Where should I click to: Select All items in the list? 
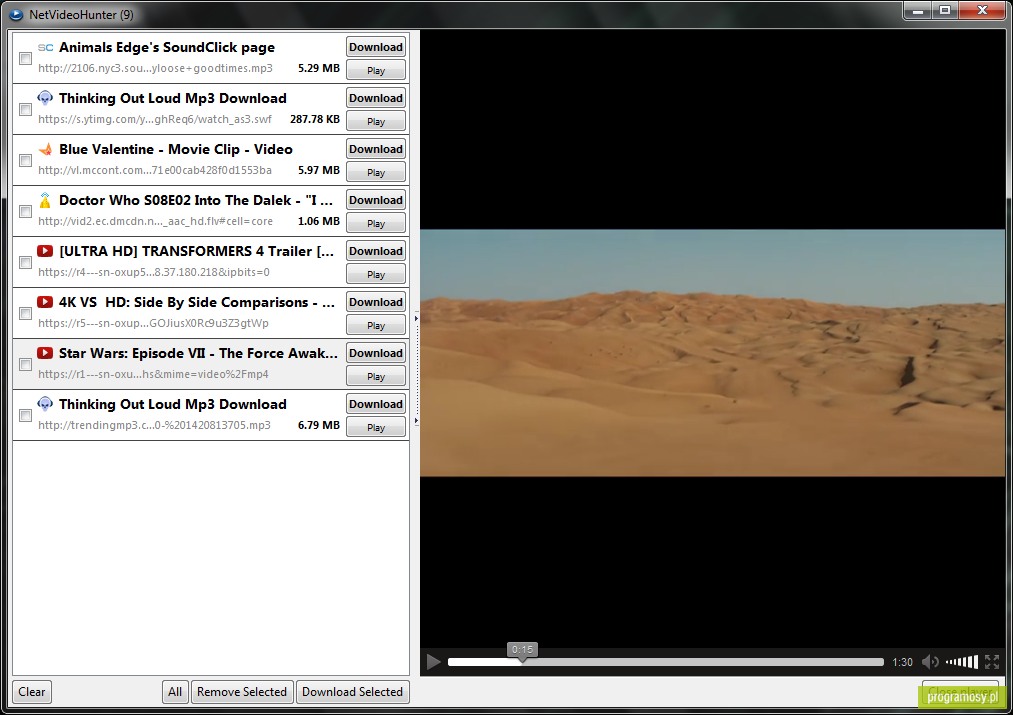click(175, 692)
